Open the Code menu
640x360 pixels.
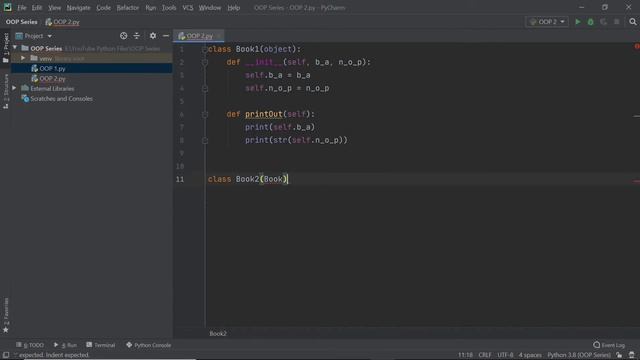point(103,8)
